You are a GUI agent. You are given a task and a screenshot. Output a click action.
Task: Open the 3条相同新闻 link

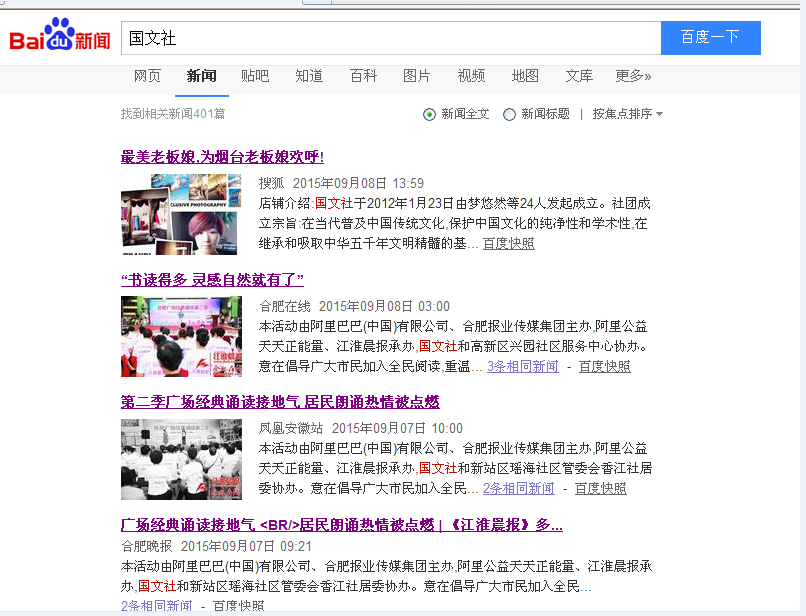522,366
